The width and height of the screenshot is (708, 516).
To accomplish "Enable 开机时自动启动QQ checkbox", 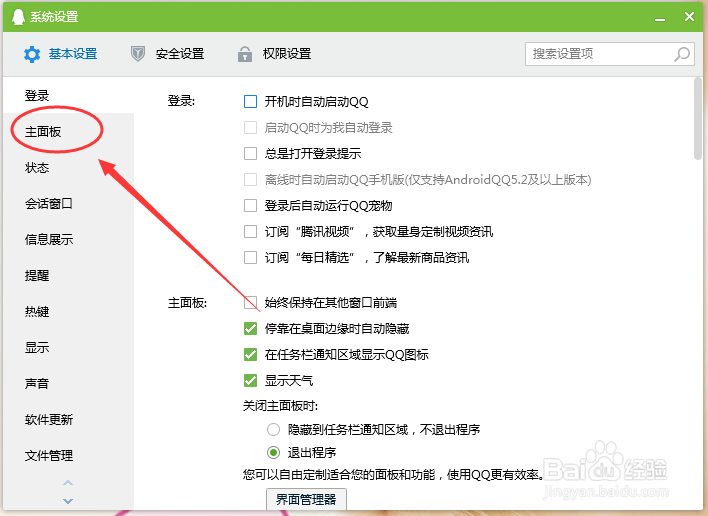I will pos(251,102).
